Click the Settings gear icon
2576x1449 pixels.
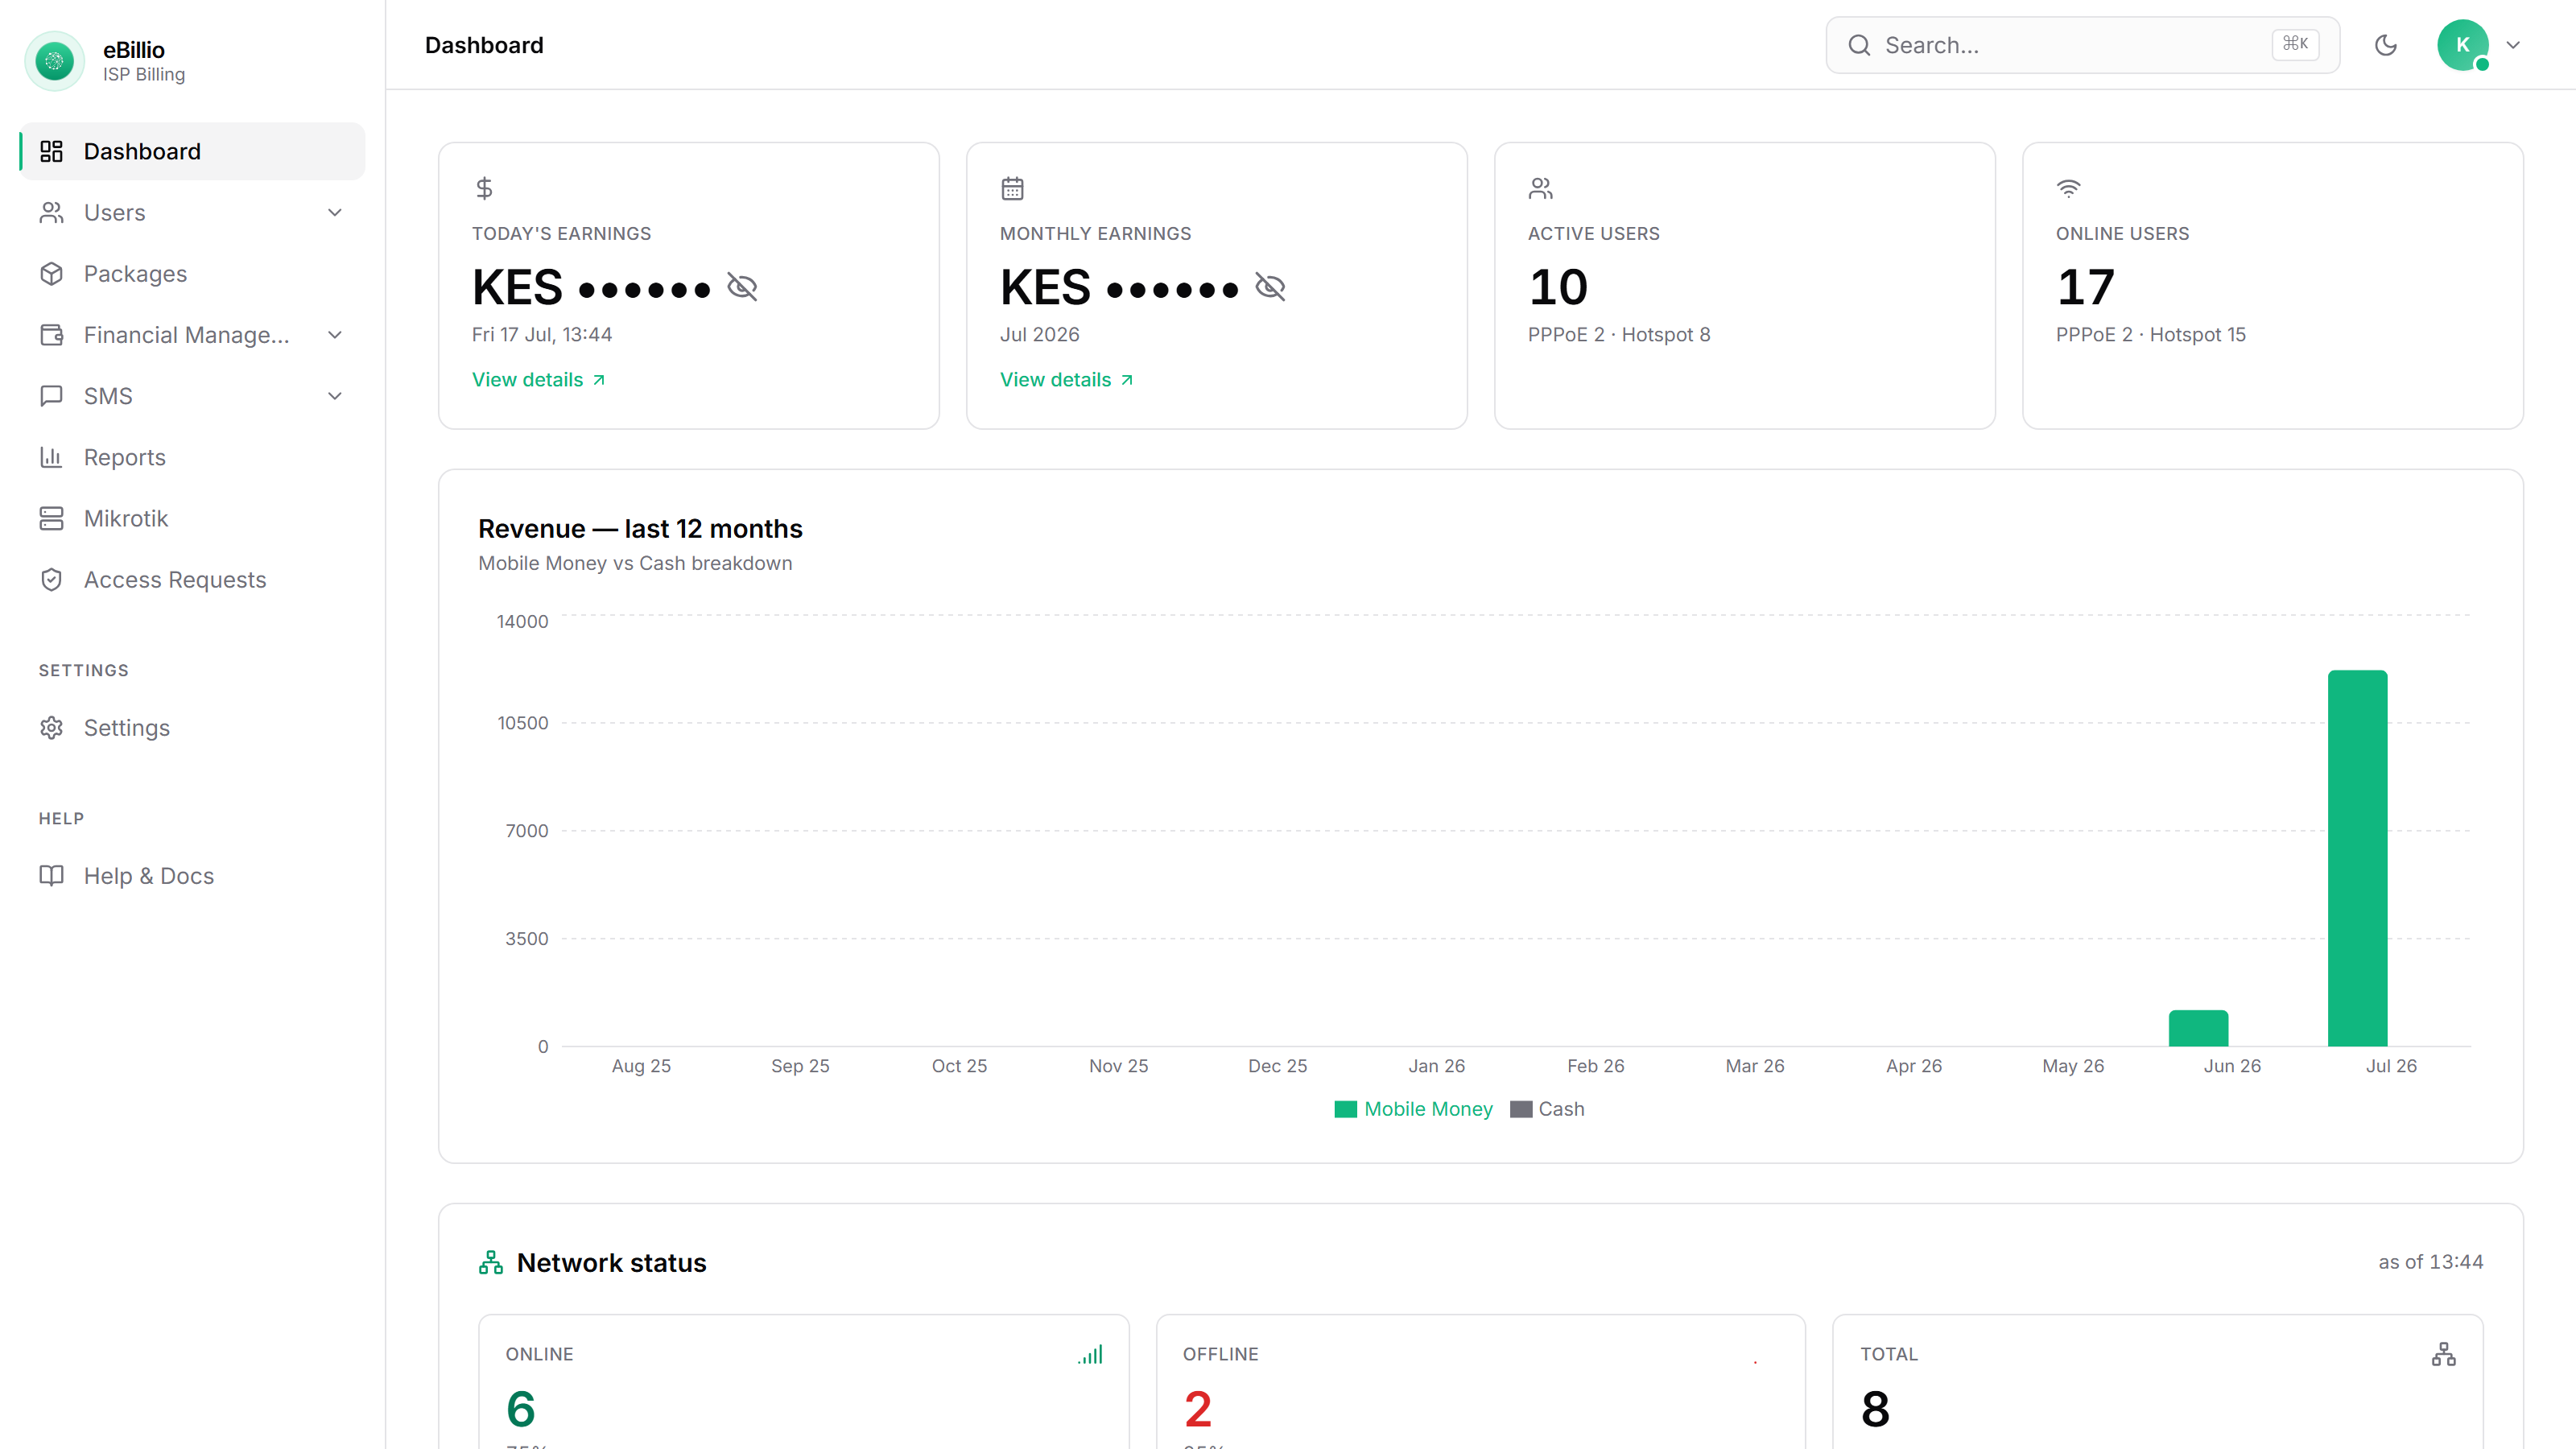point(51,727)
